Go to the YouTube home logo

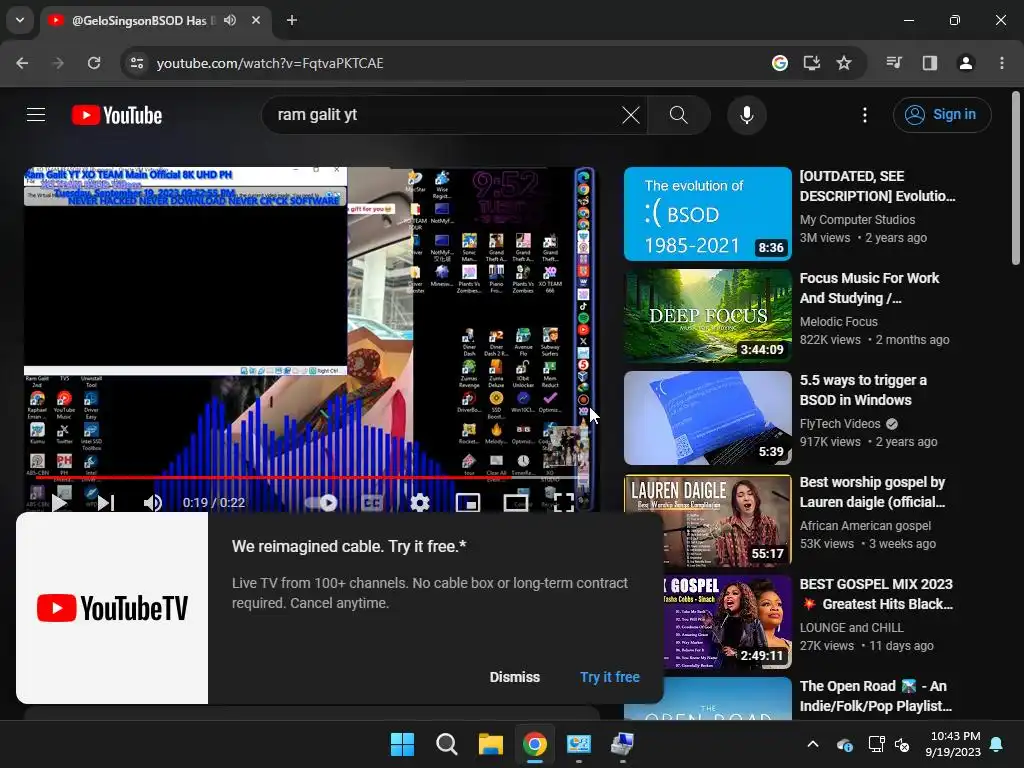point(117,115)
